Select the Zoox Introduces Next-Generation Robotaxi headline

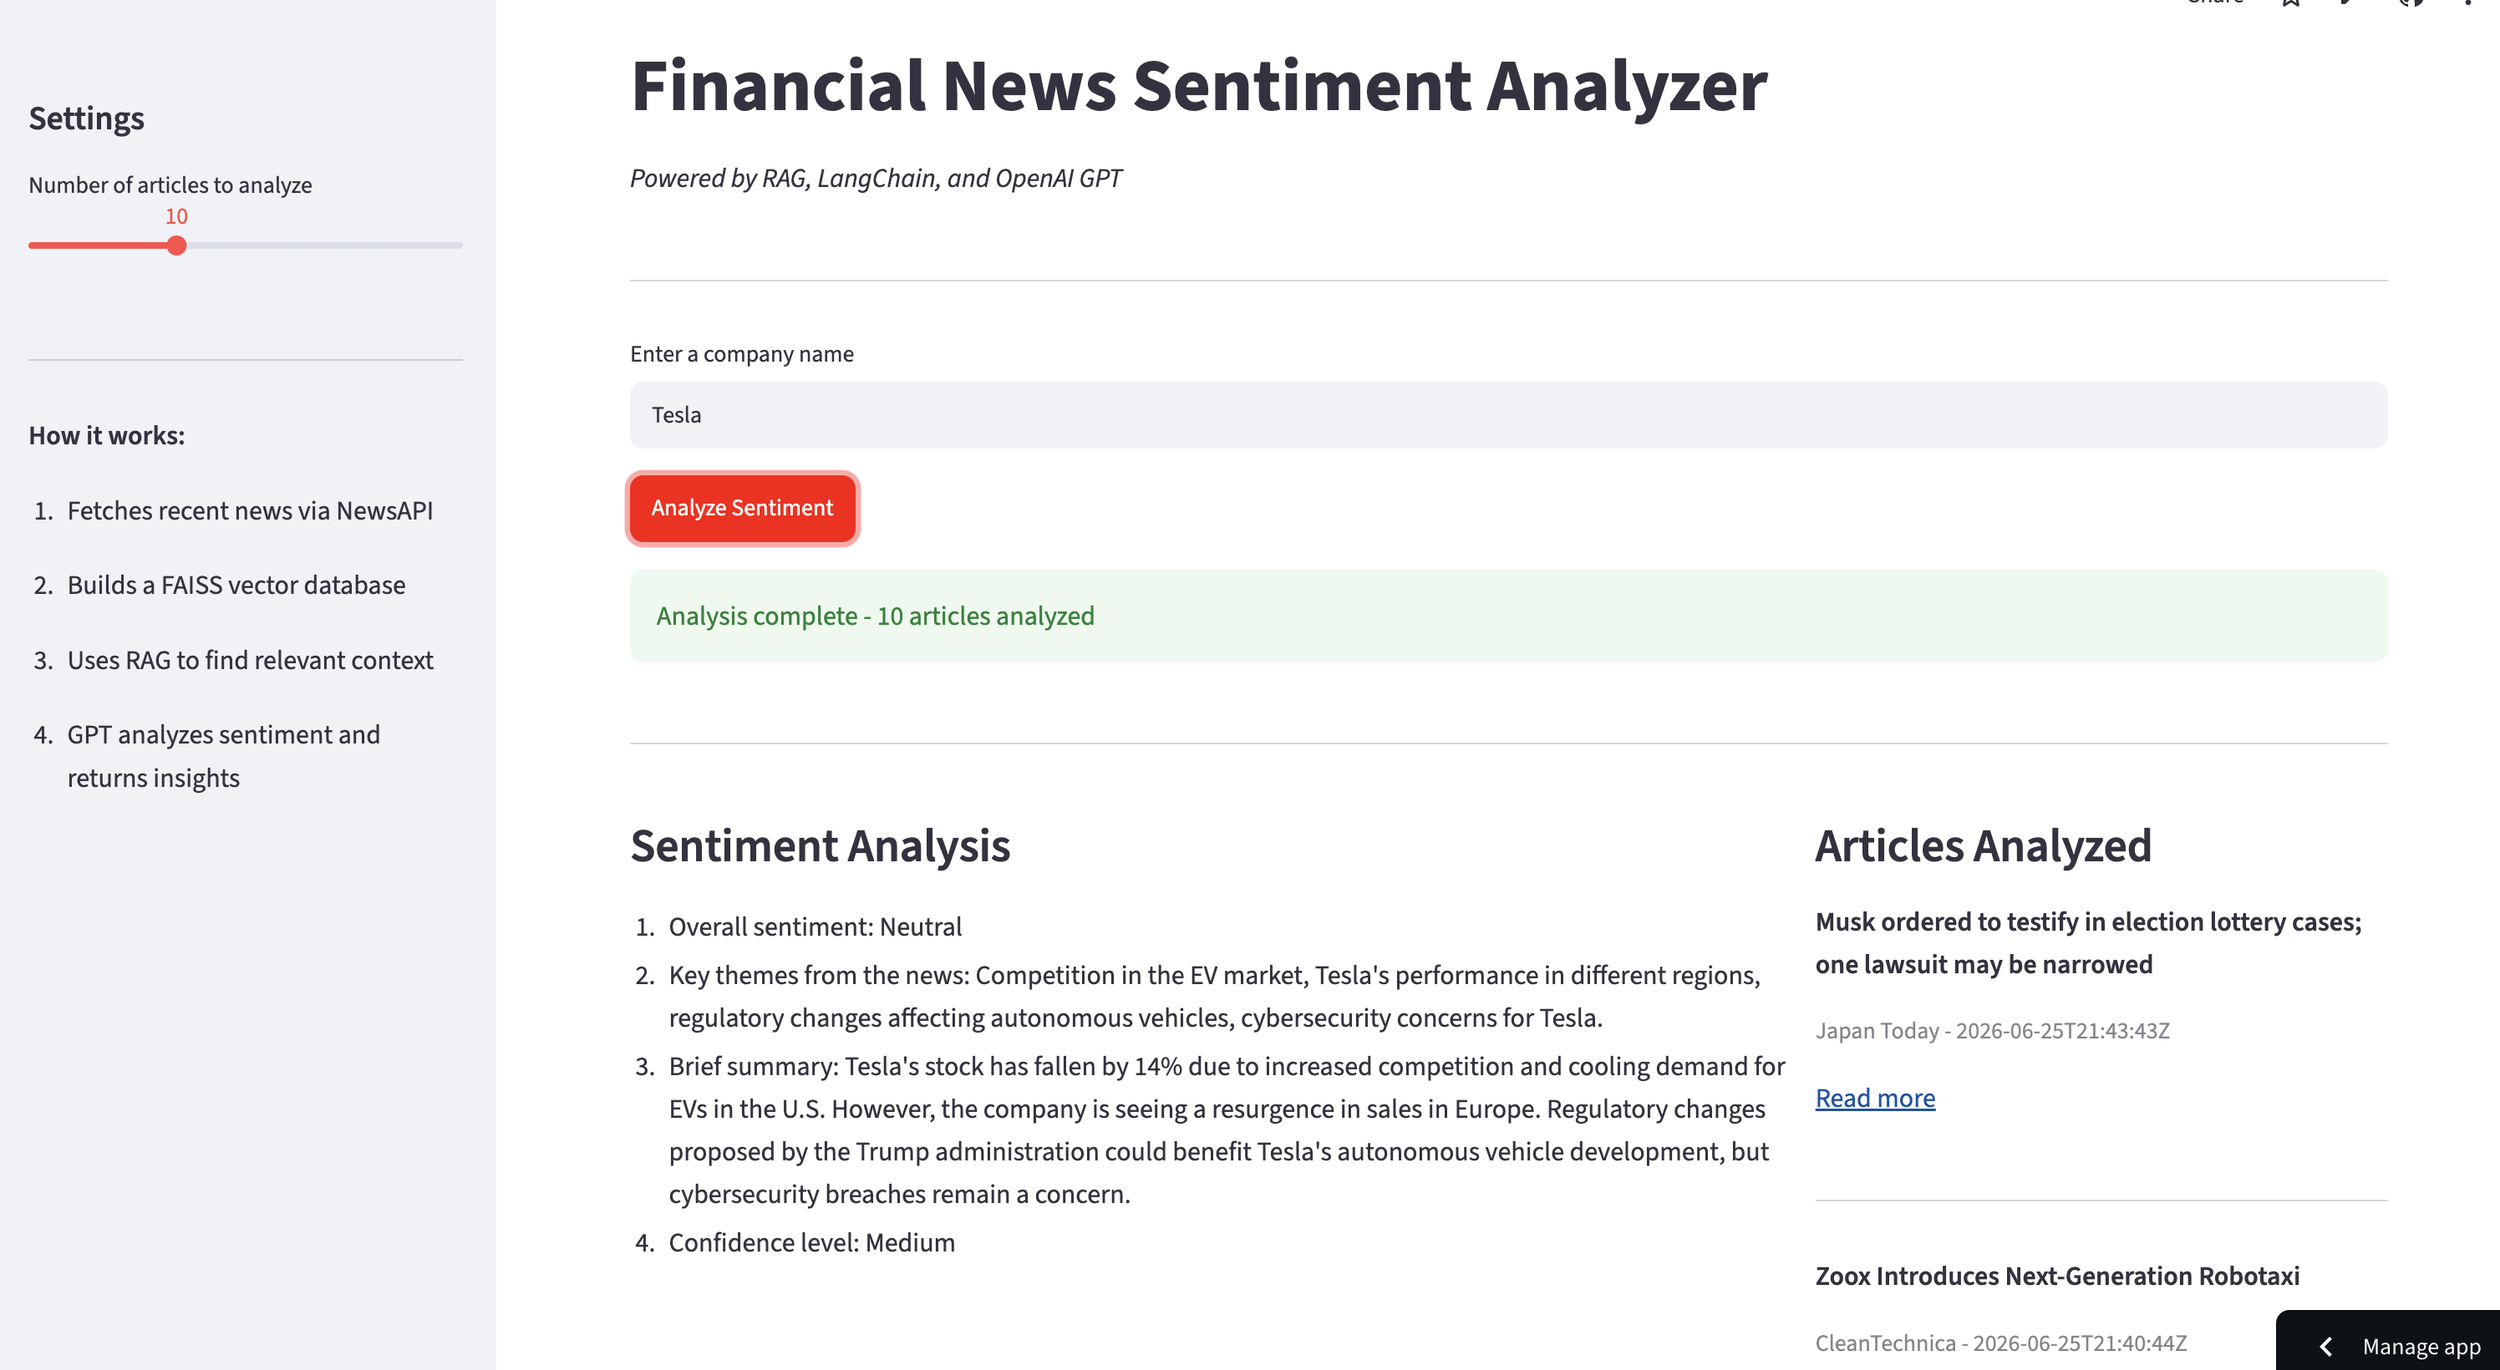[x=2057, y=1276]
